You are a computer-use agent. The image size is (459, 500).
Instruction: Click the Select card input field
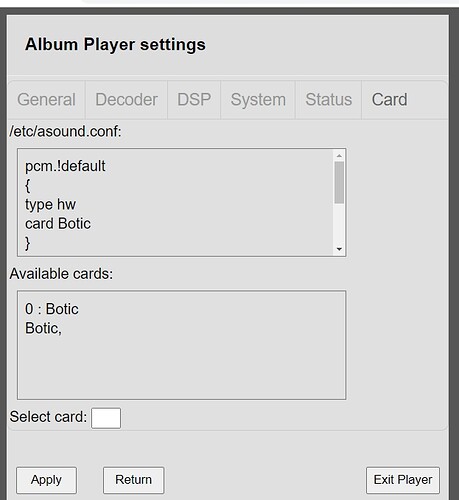pos(106,418)
